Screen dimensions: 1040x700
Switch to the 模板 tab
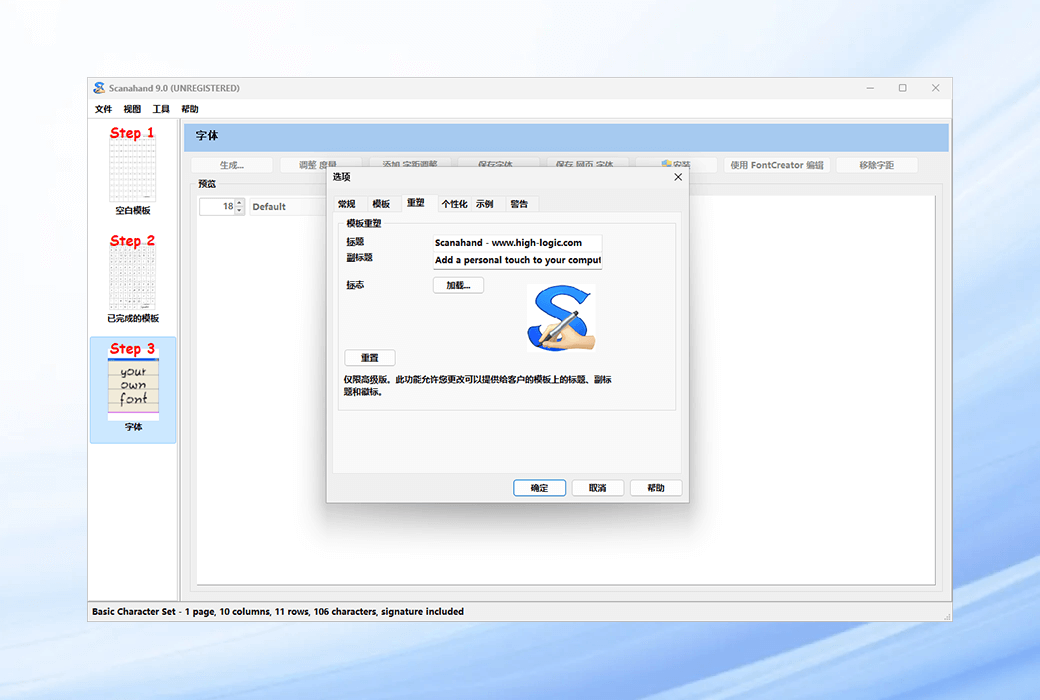(381, 204)
